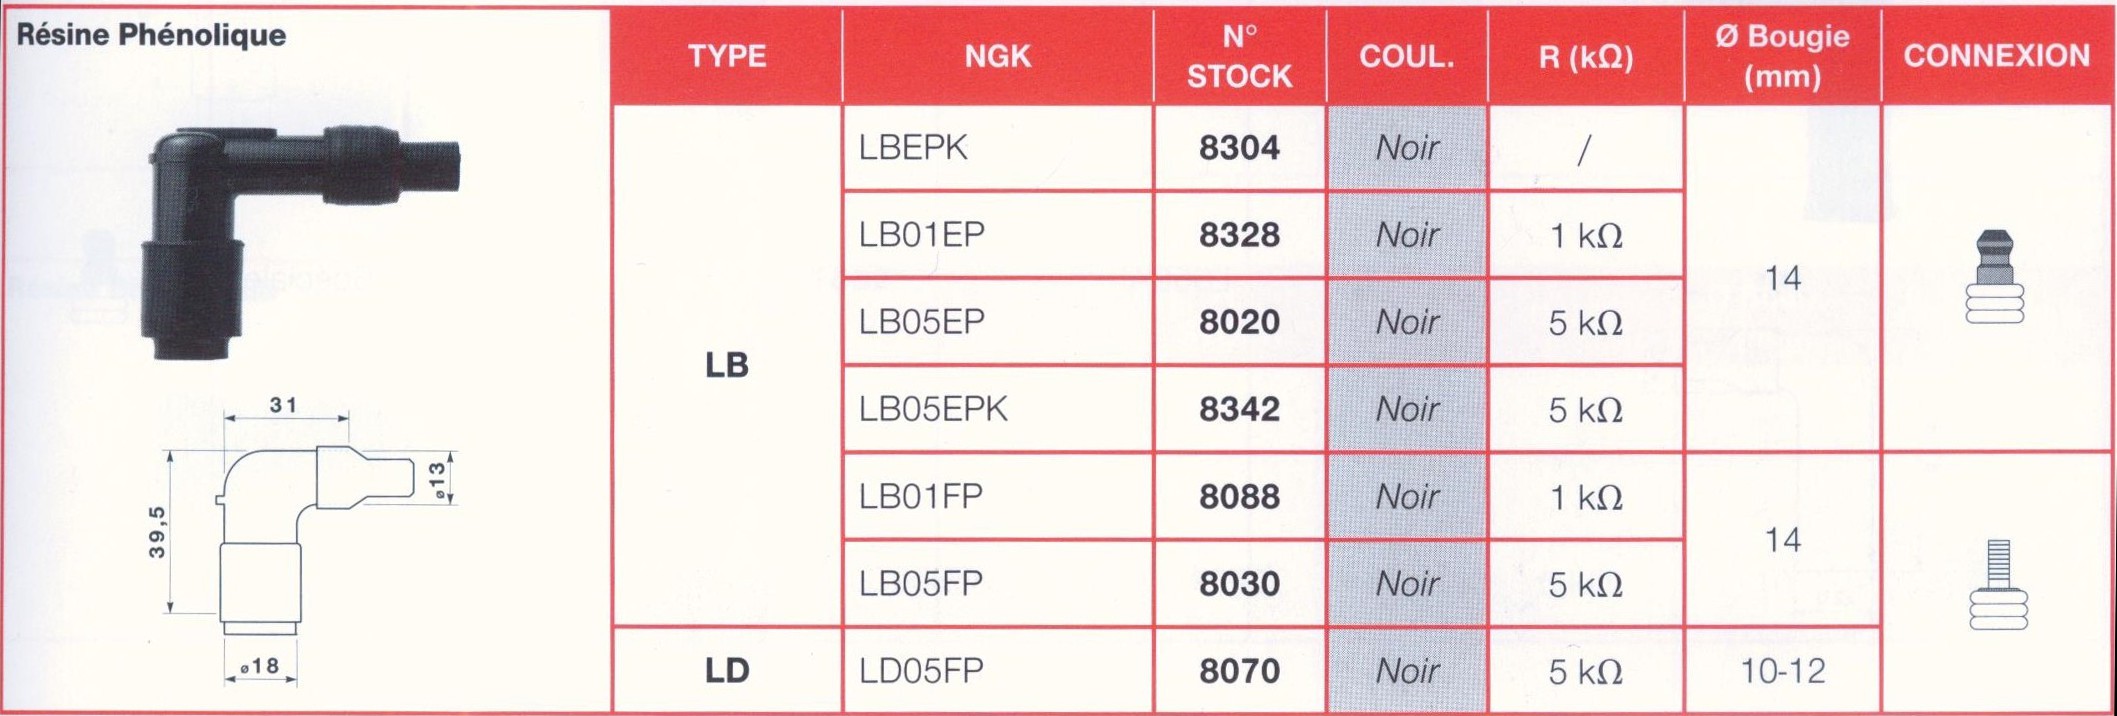This screenshot has height=716, width=2117.
Task: Click stock number 8030
Action: click(x=1239, y=583)
